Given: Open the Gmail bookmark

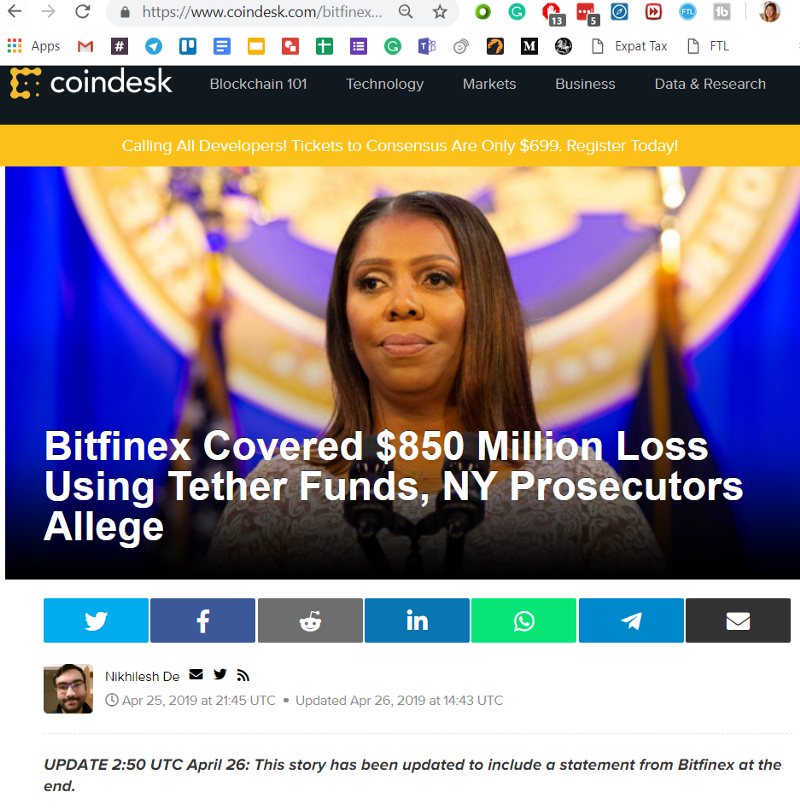Looking at the screenshot, I should pyautogui.click(x=85, y=46).
